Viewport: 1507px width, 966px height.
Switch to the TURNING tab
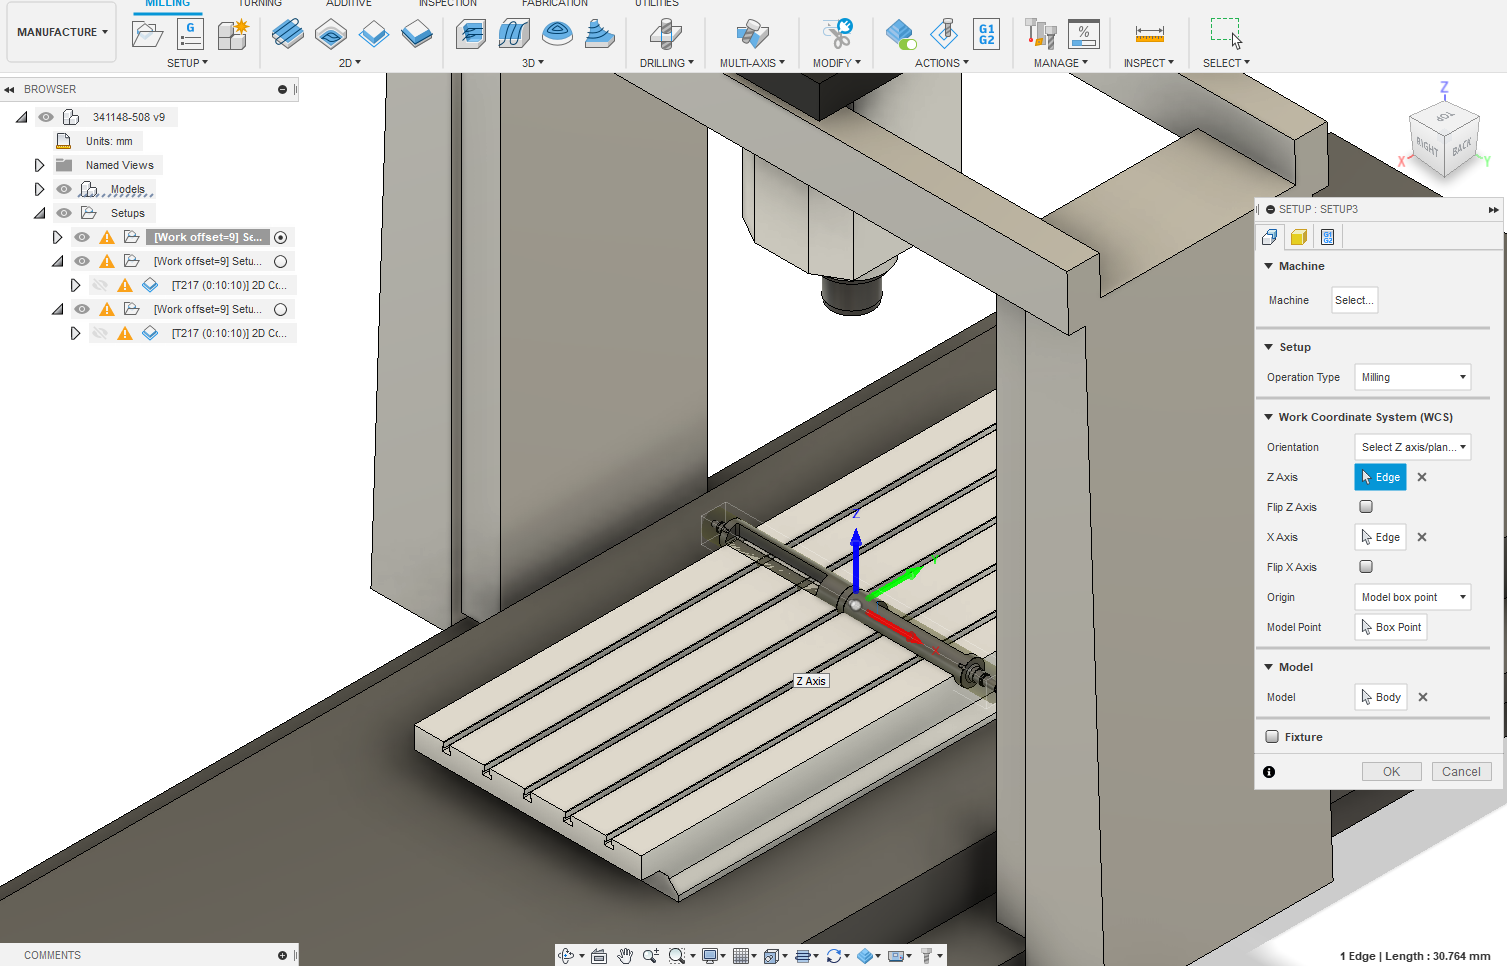click(x=259, y=4)
